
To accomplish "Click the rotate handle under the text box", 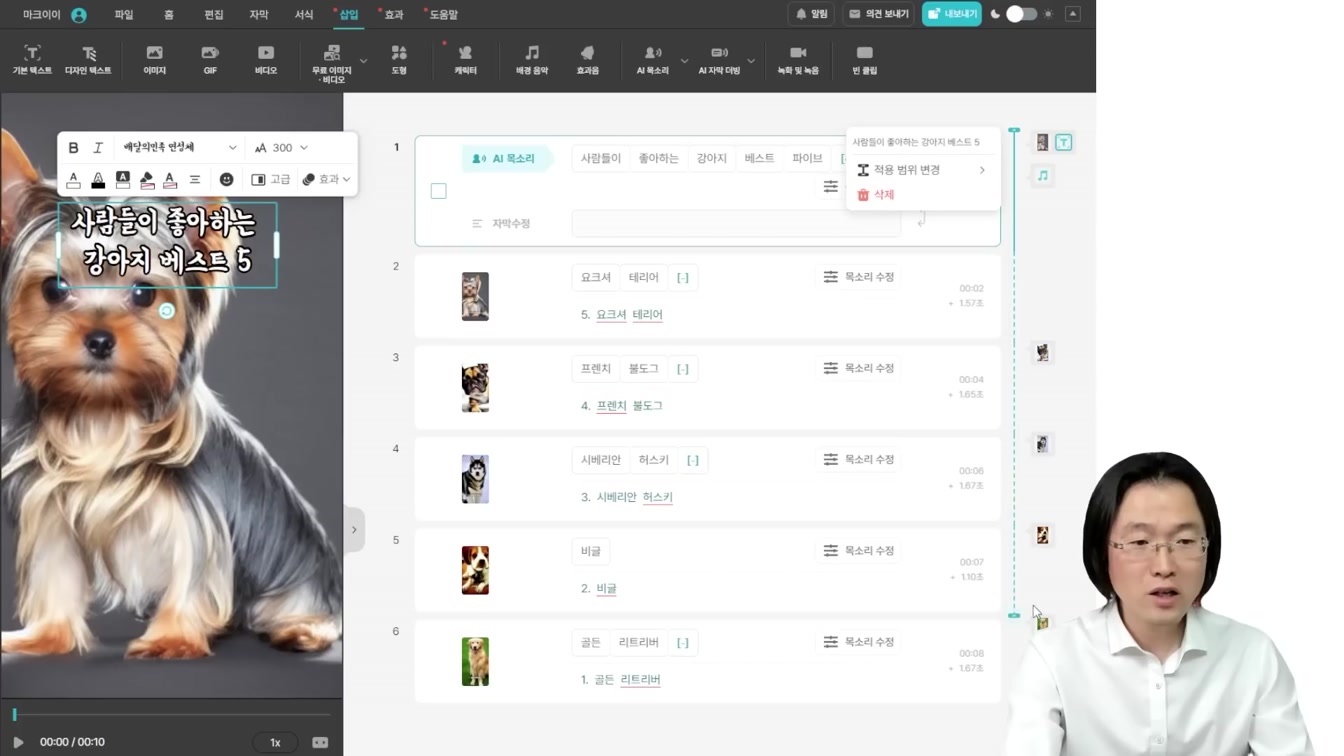I will click(x=167, y=311).
